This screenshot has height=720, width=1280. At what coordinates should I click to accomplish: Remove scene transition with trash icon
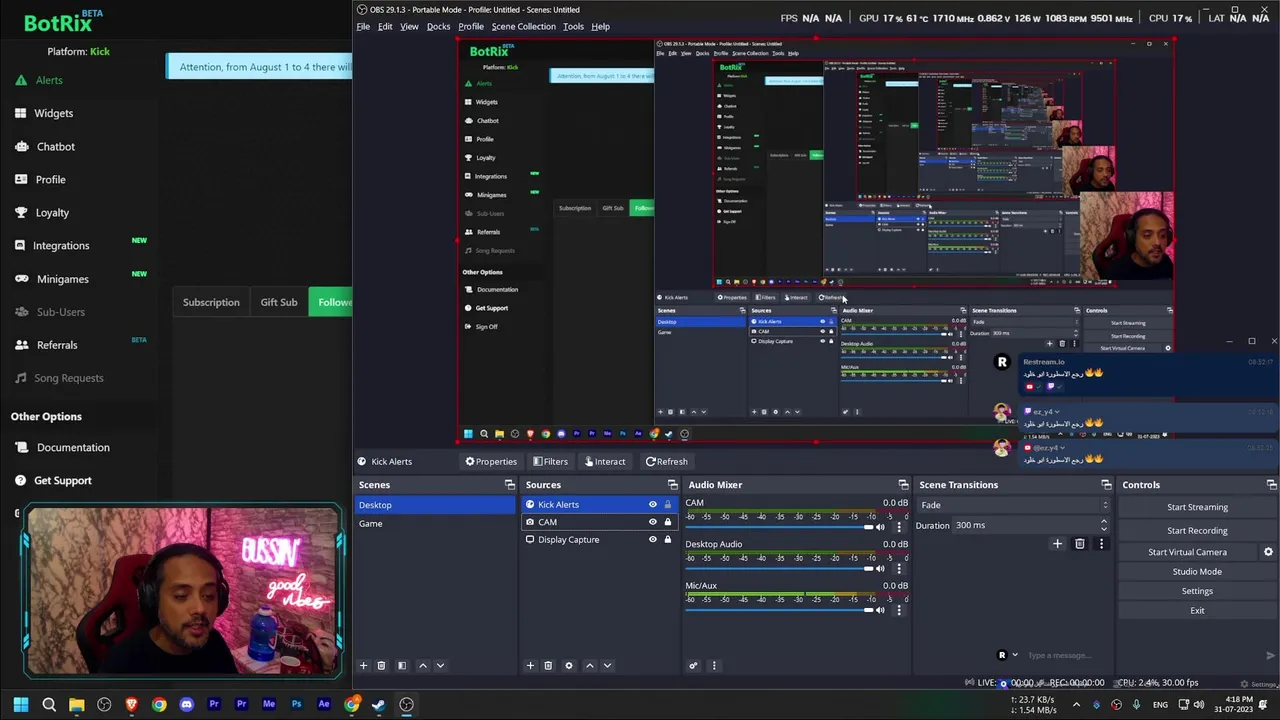(1079, 544)
